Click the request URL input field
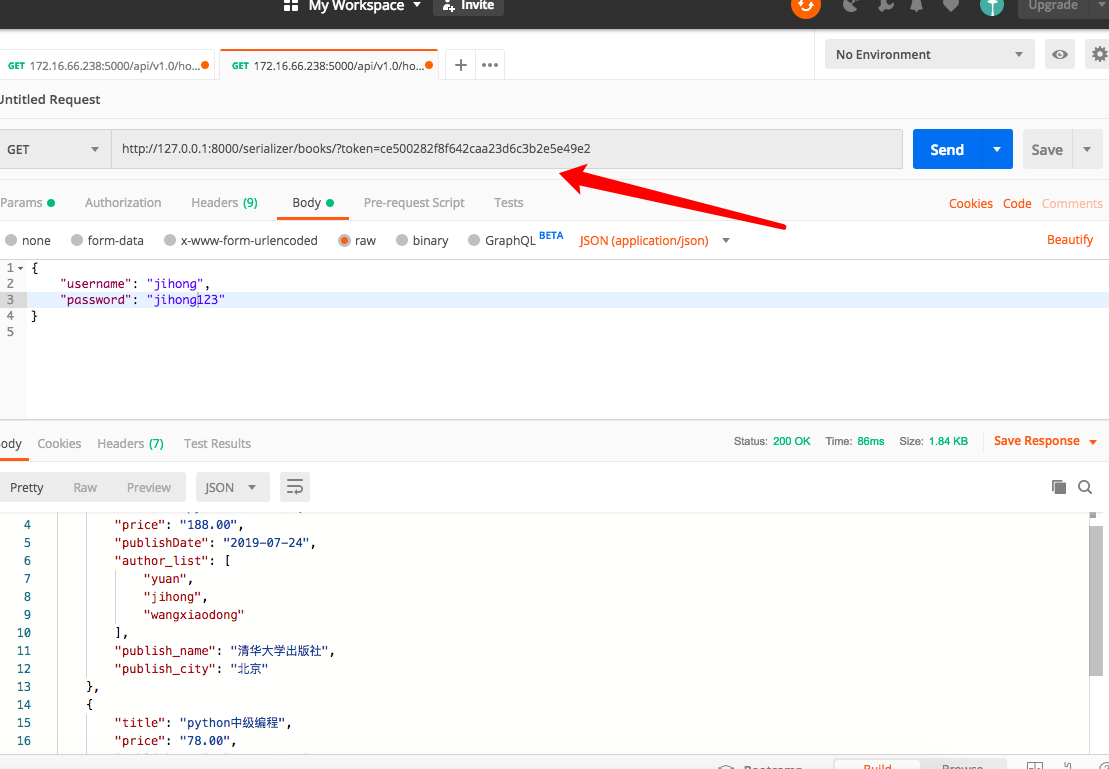 coord(506,149)
